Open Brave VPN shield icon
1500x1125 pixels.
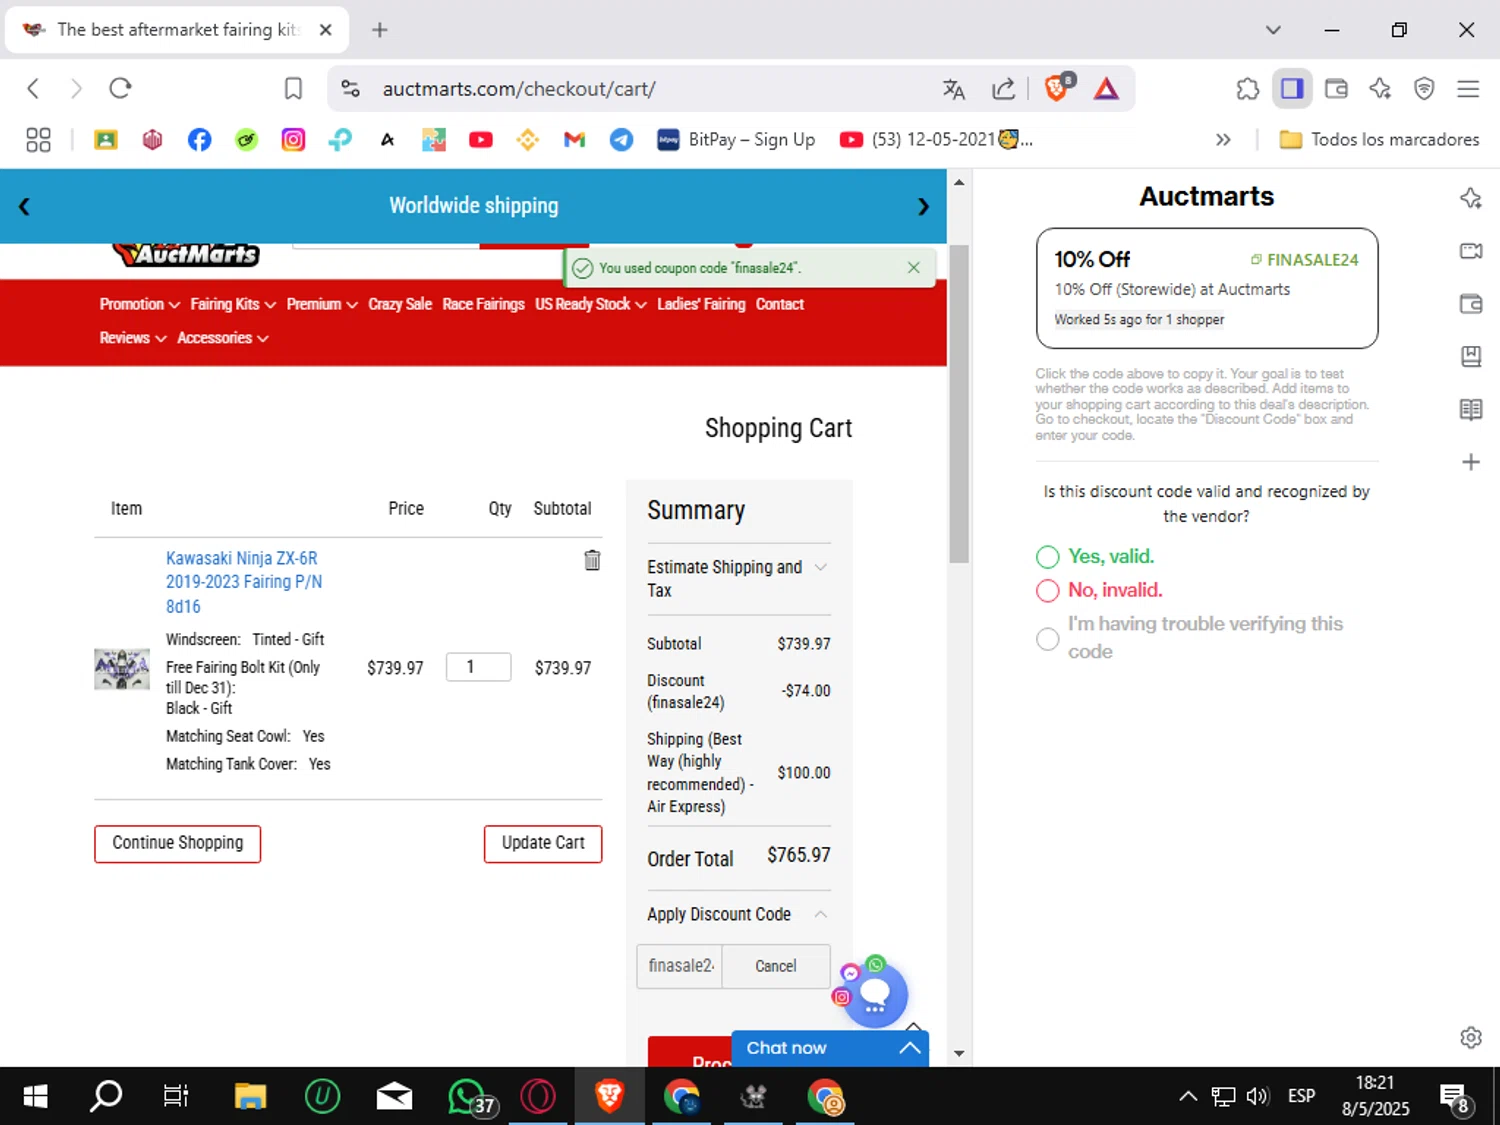pyautogui.click(x=1424, y=89)
